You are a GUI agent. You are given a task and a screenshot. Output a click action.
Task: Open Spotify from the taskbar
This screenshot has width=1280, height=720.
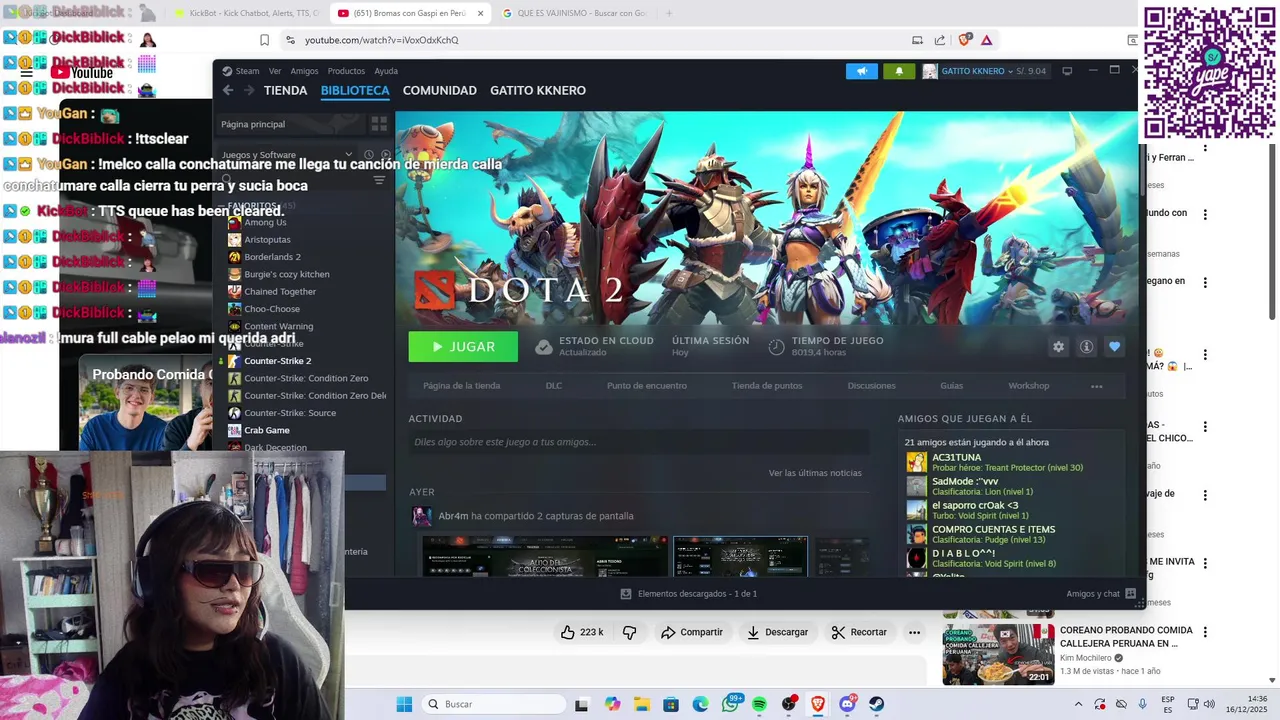tap(759, 704)
